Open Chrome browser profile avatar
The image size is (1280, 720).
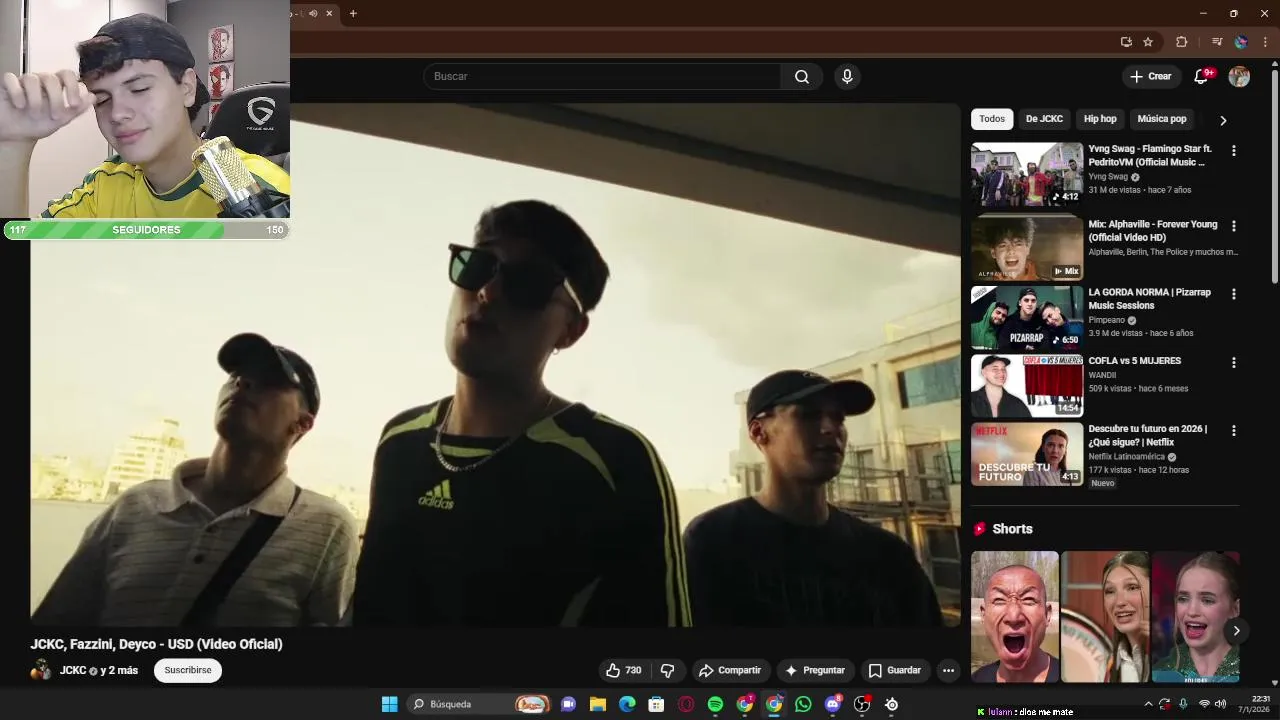1241,42
